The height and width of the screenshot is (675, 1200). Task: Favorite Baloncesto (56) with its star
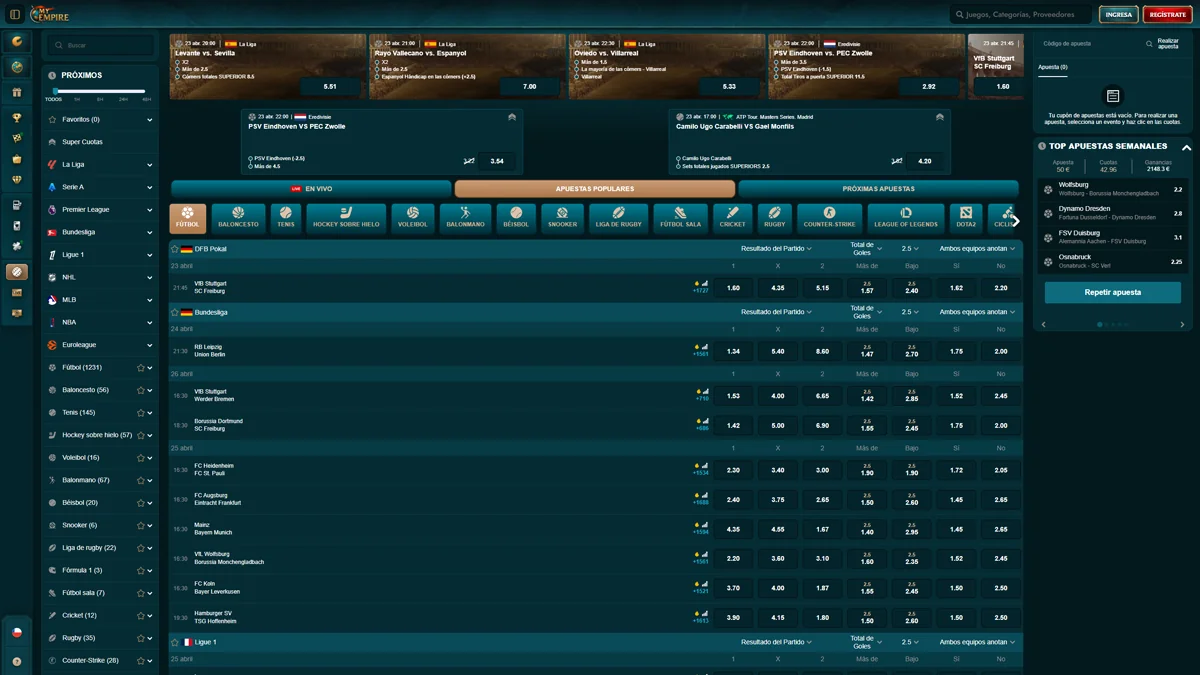point(141,390)
